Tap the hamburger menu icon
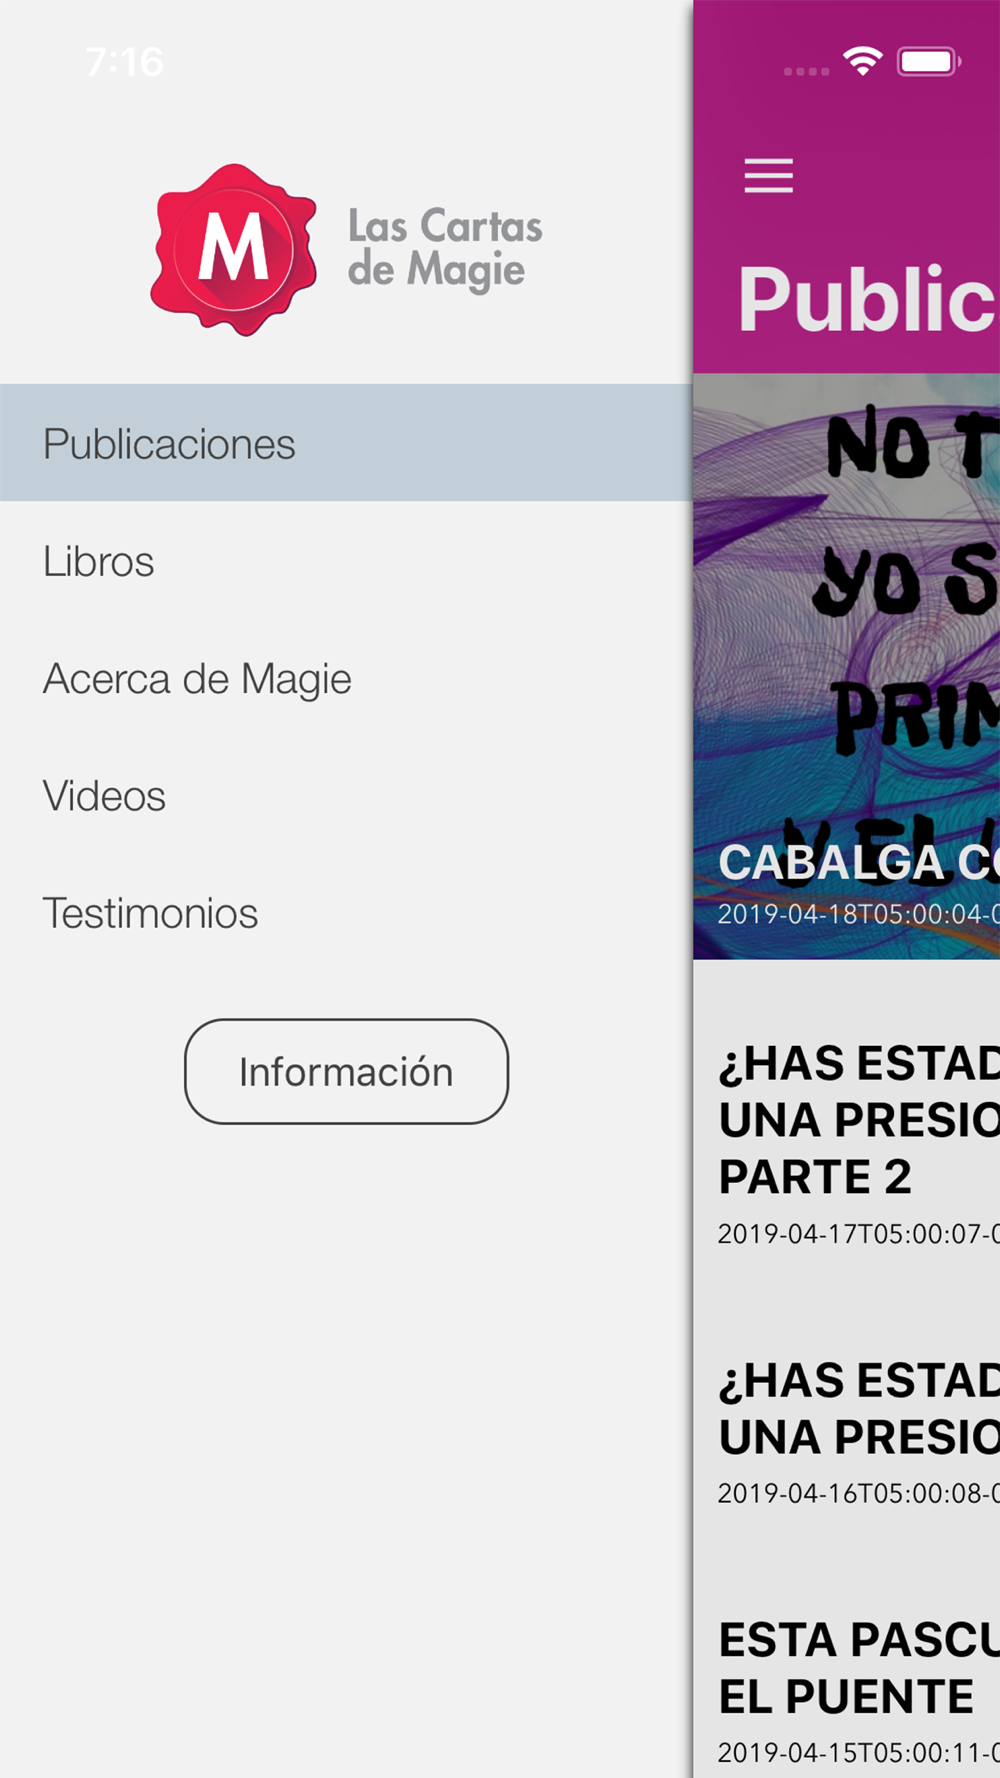Viewport: 1000px width, 1778px height. pos(768,175)
